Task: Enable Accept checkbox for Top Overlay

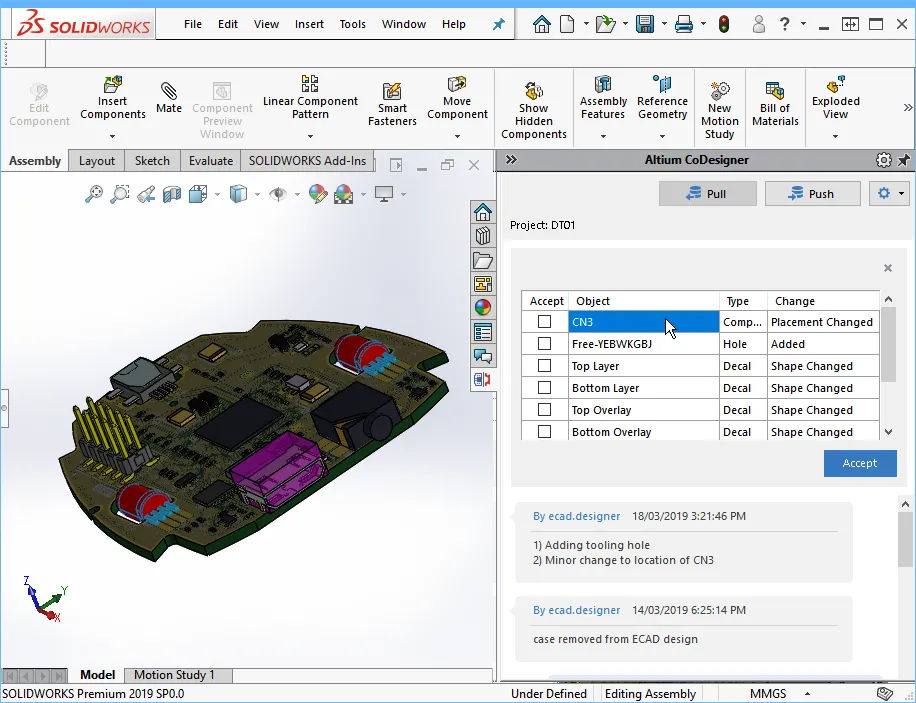Action: pyautogui.click(x=544, y=410)
